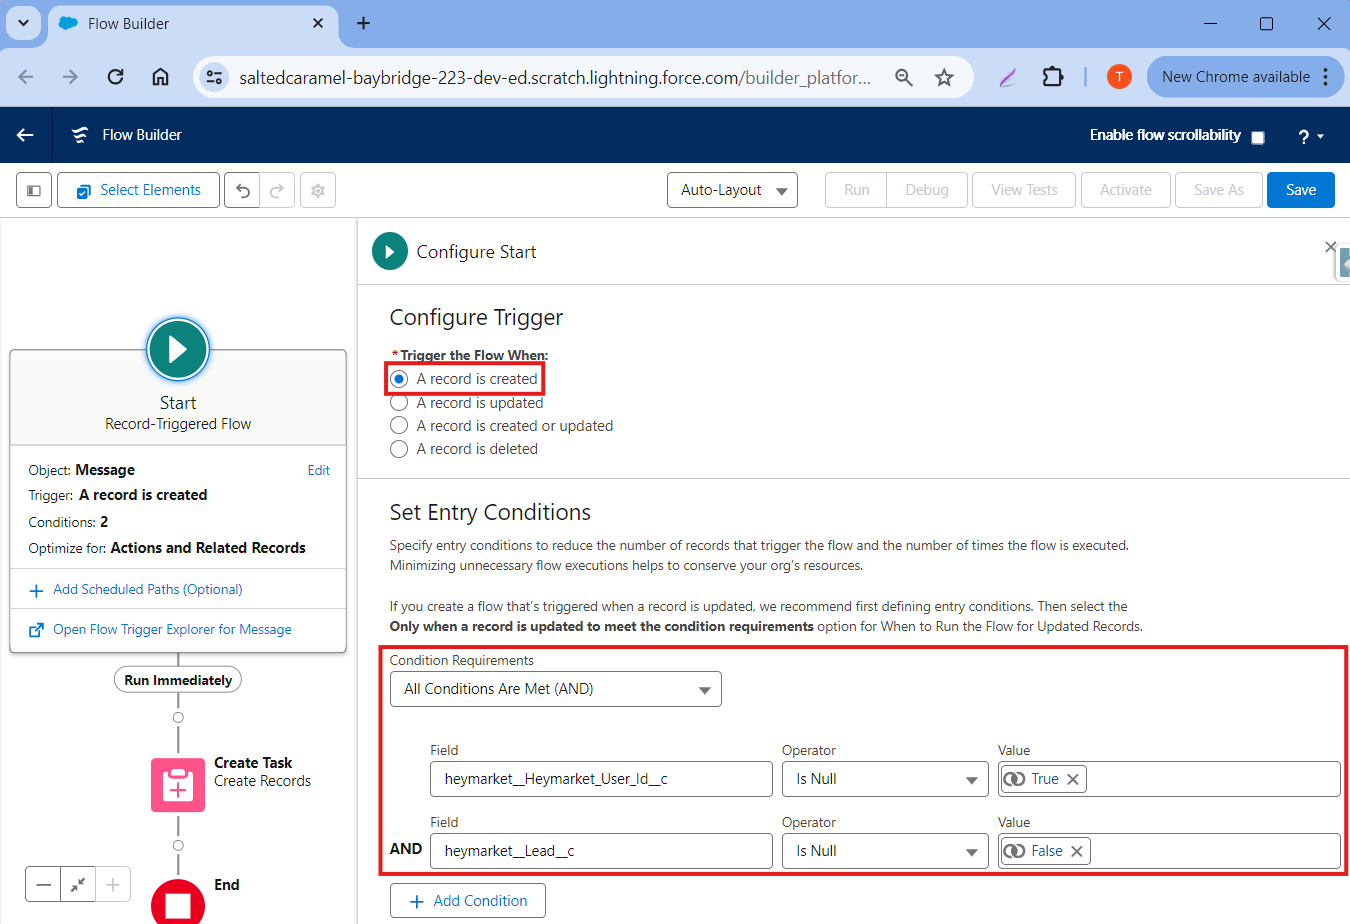Click the Debug button

point(927,190)
